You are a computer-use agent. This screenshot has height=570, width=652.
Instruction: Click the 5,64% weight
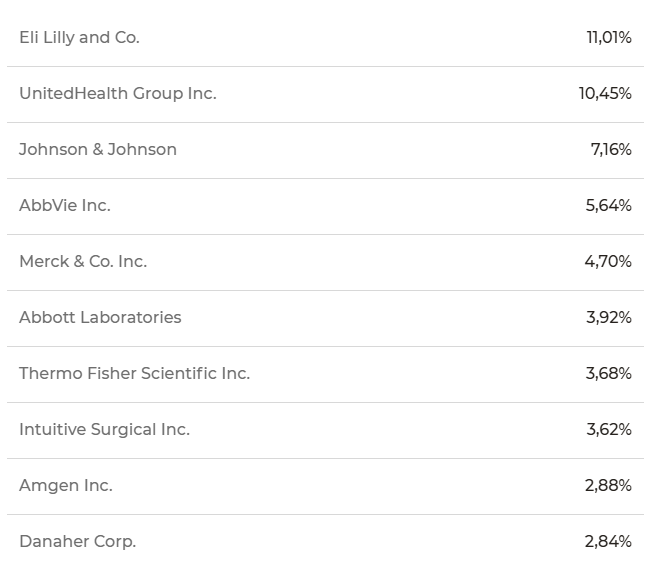609,205
